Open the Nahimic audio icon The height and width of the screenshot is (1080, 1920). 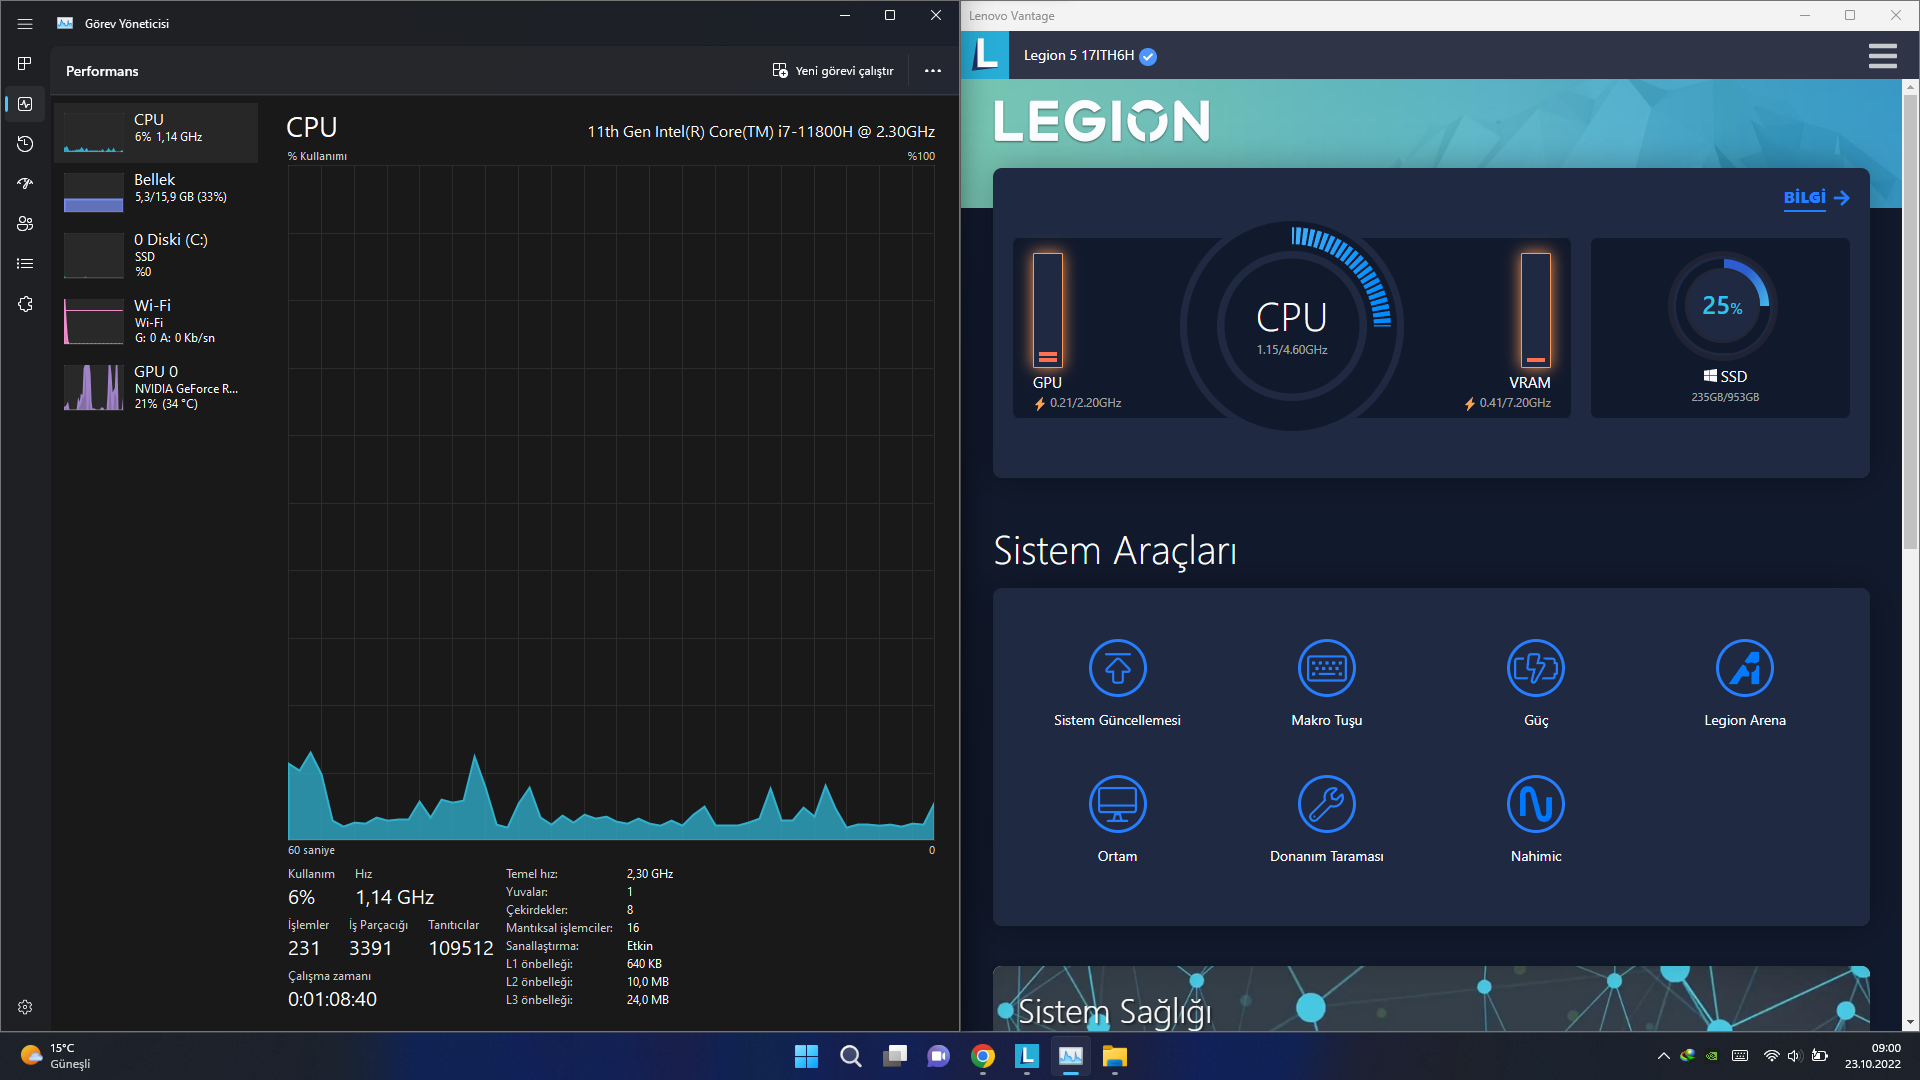[1535, 804]
